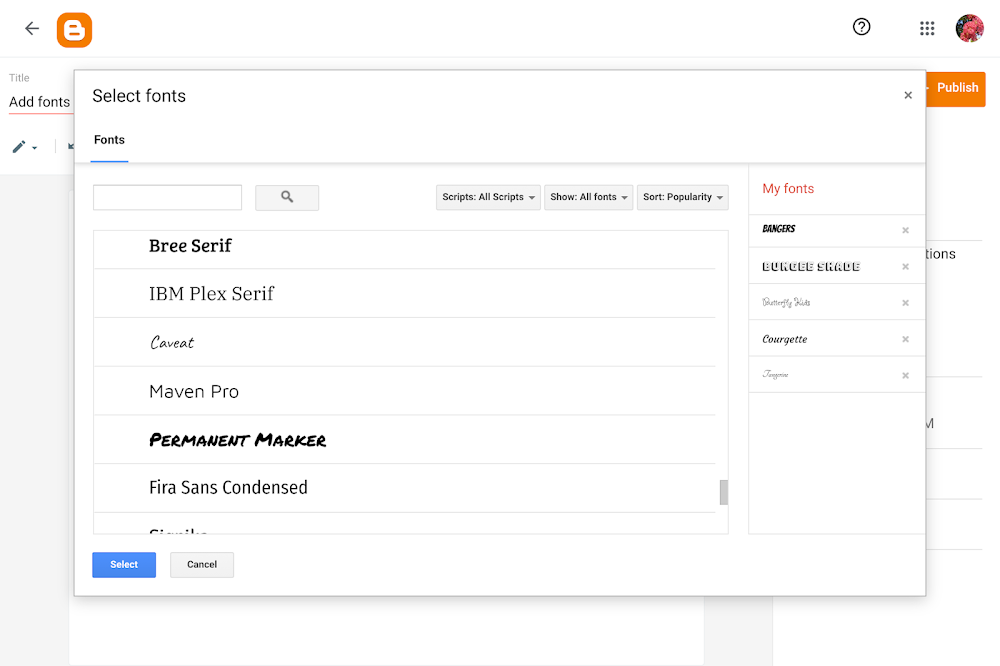Focus the font search field
Viewport: 1000px width, 666px height.
click(167, 198)
